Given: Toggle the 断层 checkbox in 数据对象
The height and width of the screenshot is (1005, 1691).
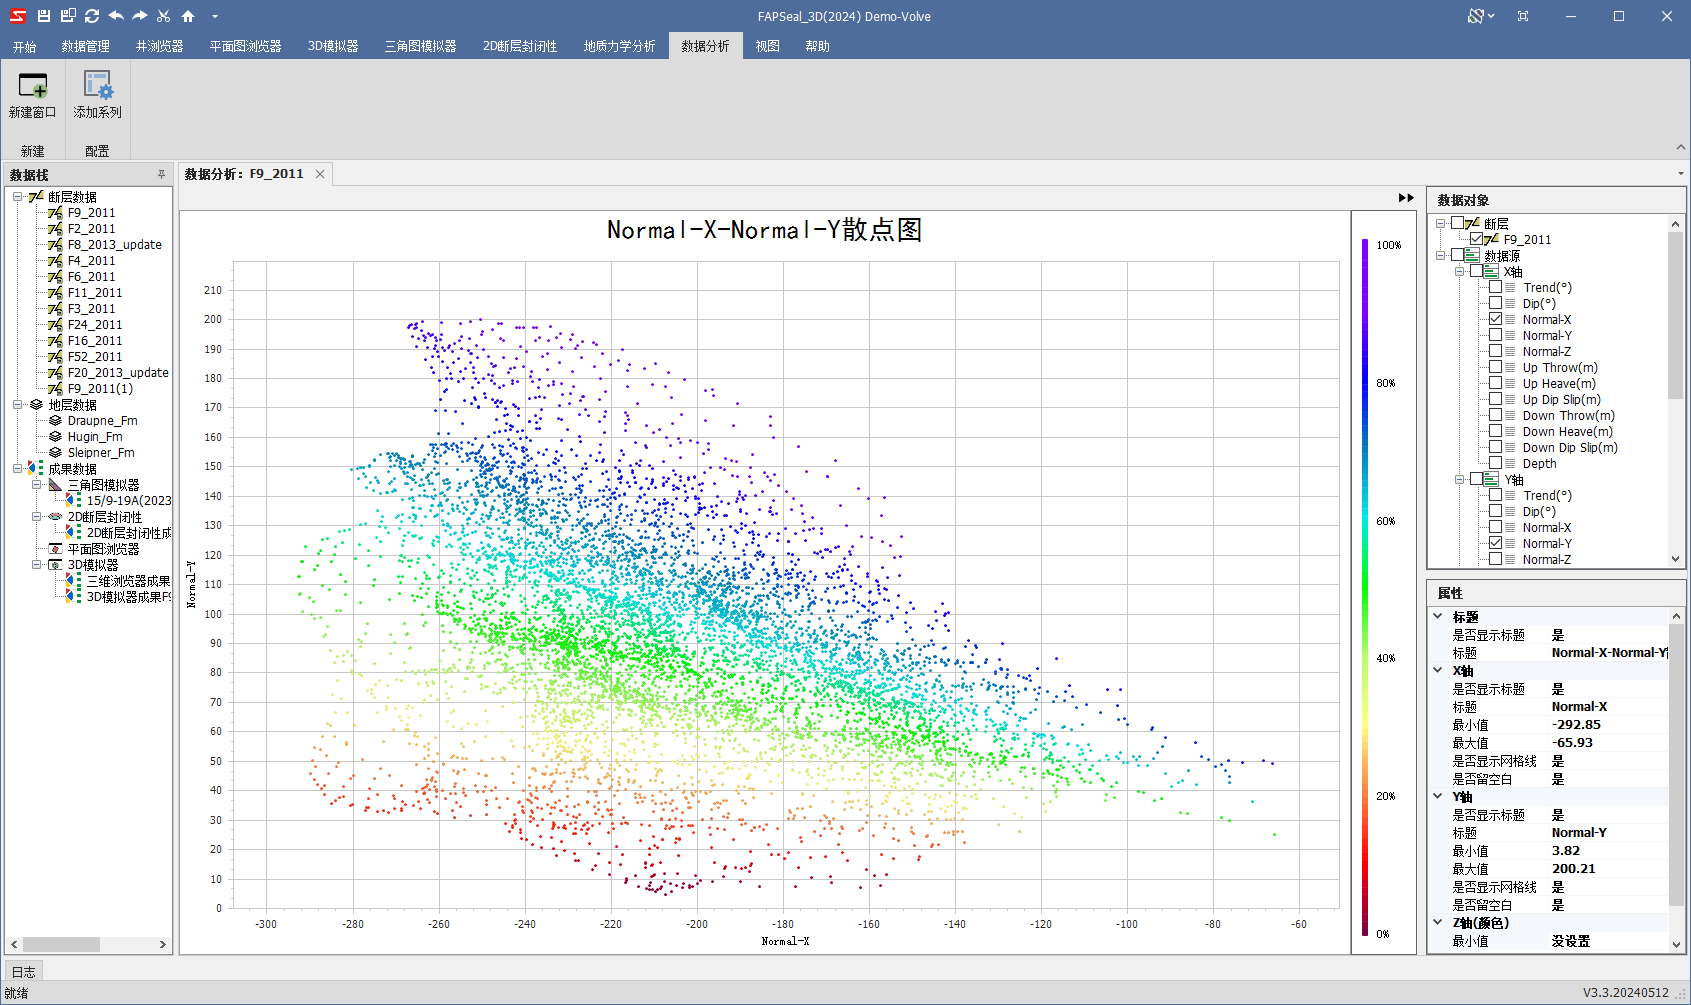Looking at the screenshot, I should point(1457,223).
